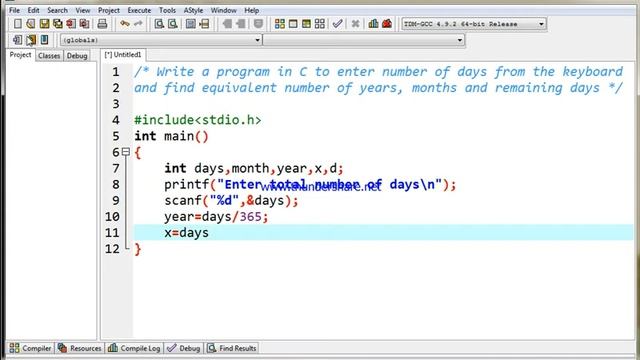Open the Window menu
The height and width of the screenshot is (360, 640).
224,10
